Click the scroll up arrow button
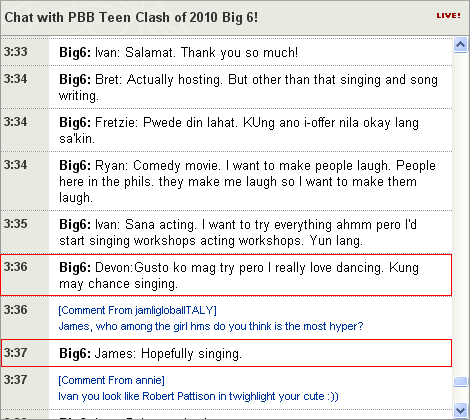 point(460,45)
